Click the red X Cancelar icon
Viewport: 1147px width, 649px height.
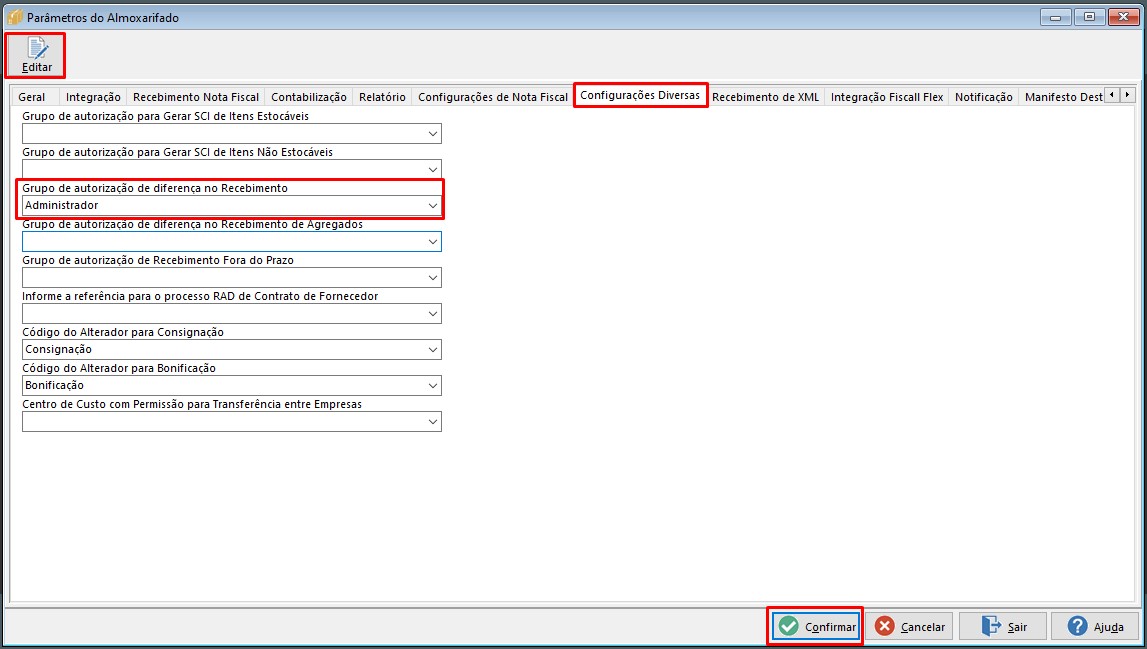point(884,626)
